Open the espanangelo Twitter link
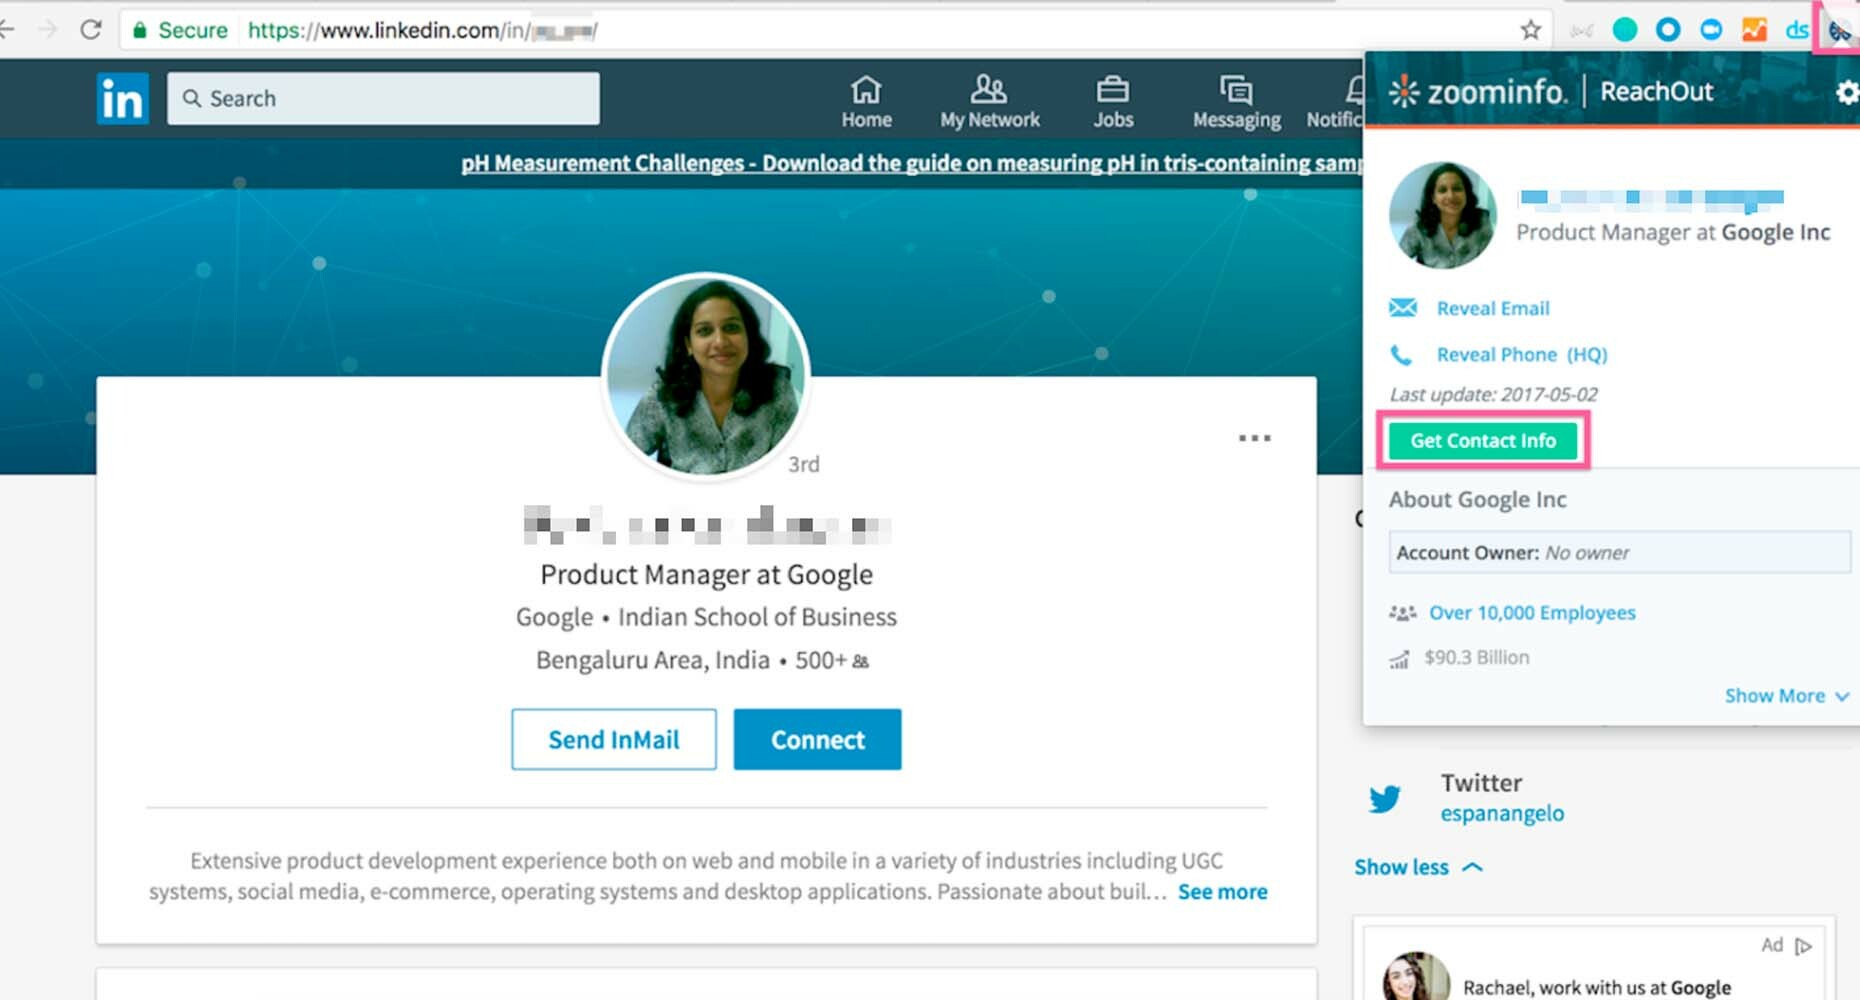 coord(1502,813)
